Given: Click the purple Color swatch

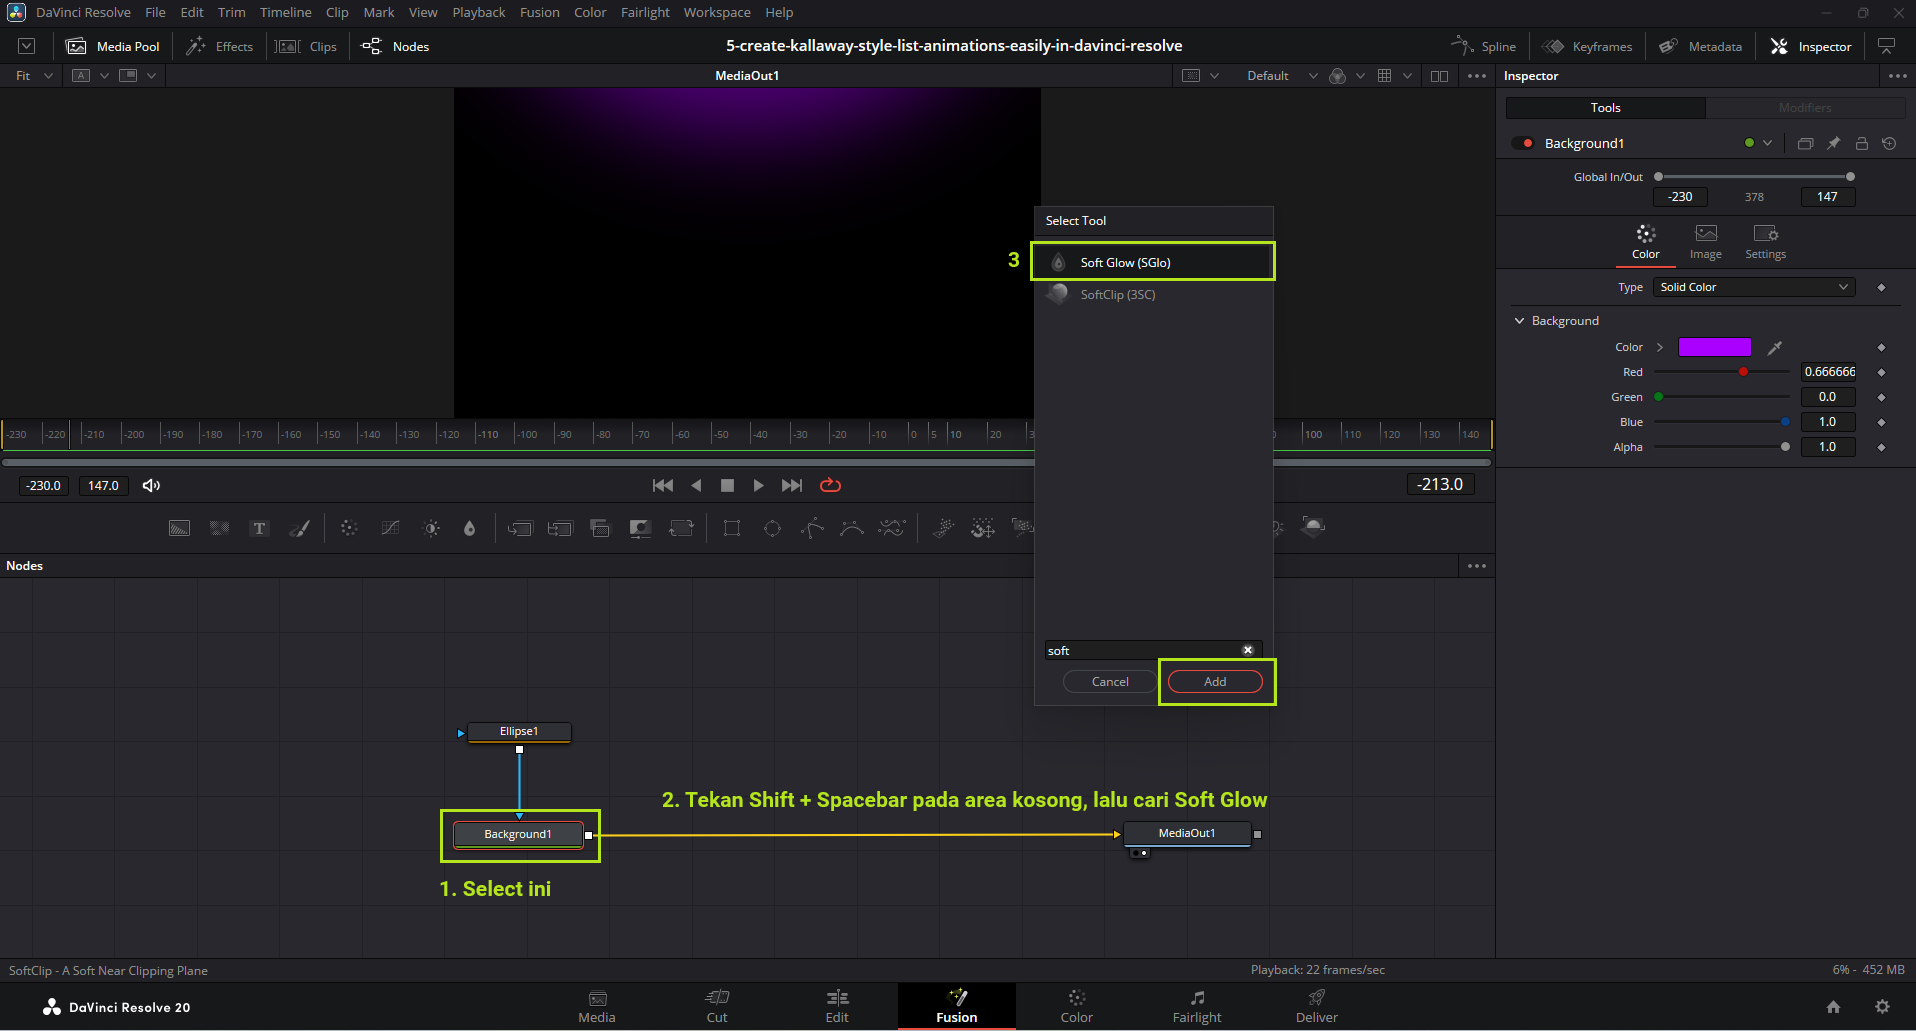Looking at the screenshot, I should click(x=1714, y=347).
